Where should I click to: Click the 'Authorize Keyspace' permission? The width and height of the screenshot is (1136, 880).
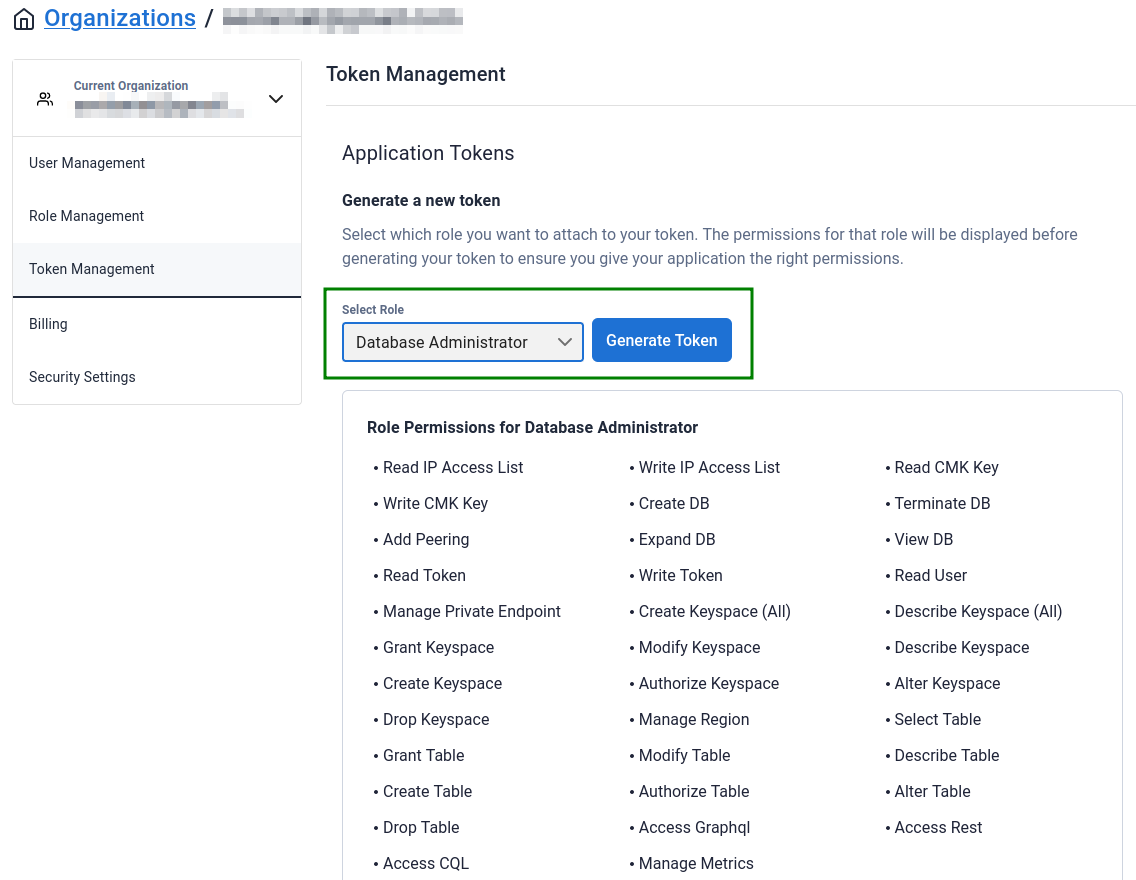[x=709, y=684]
